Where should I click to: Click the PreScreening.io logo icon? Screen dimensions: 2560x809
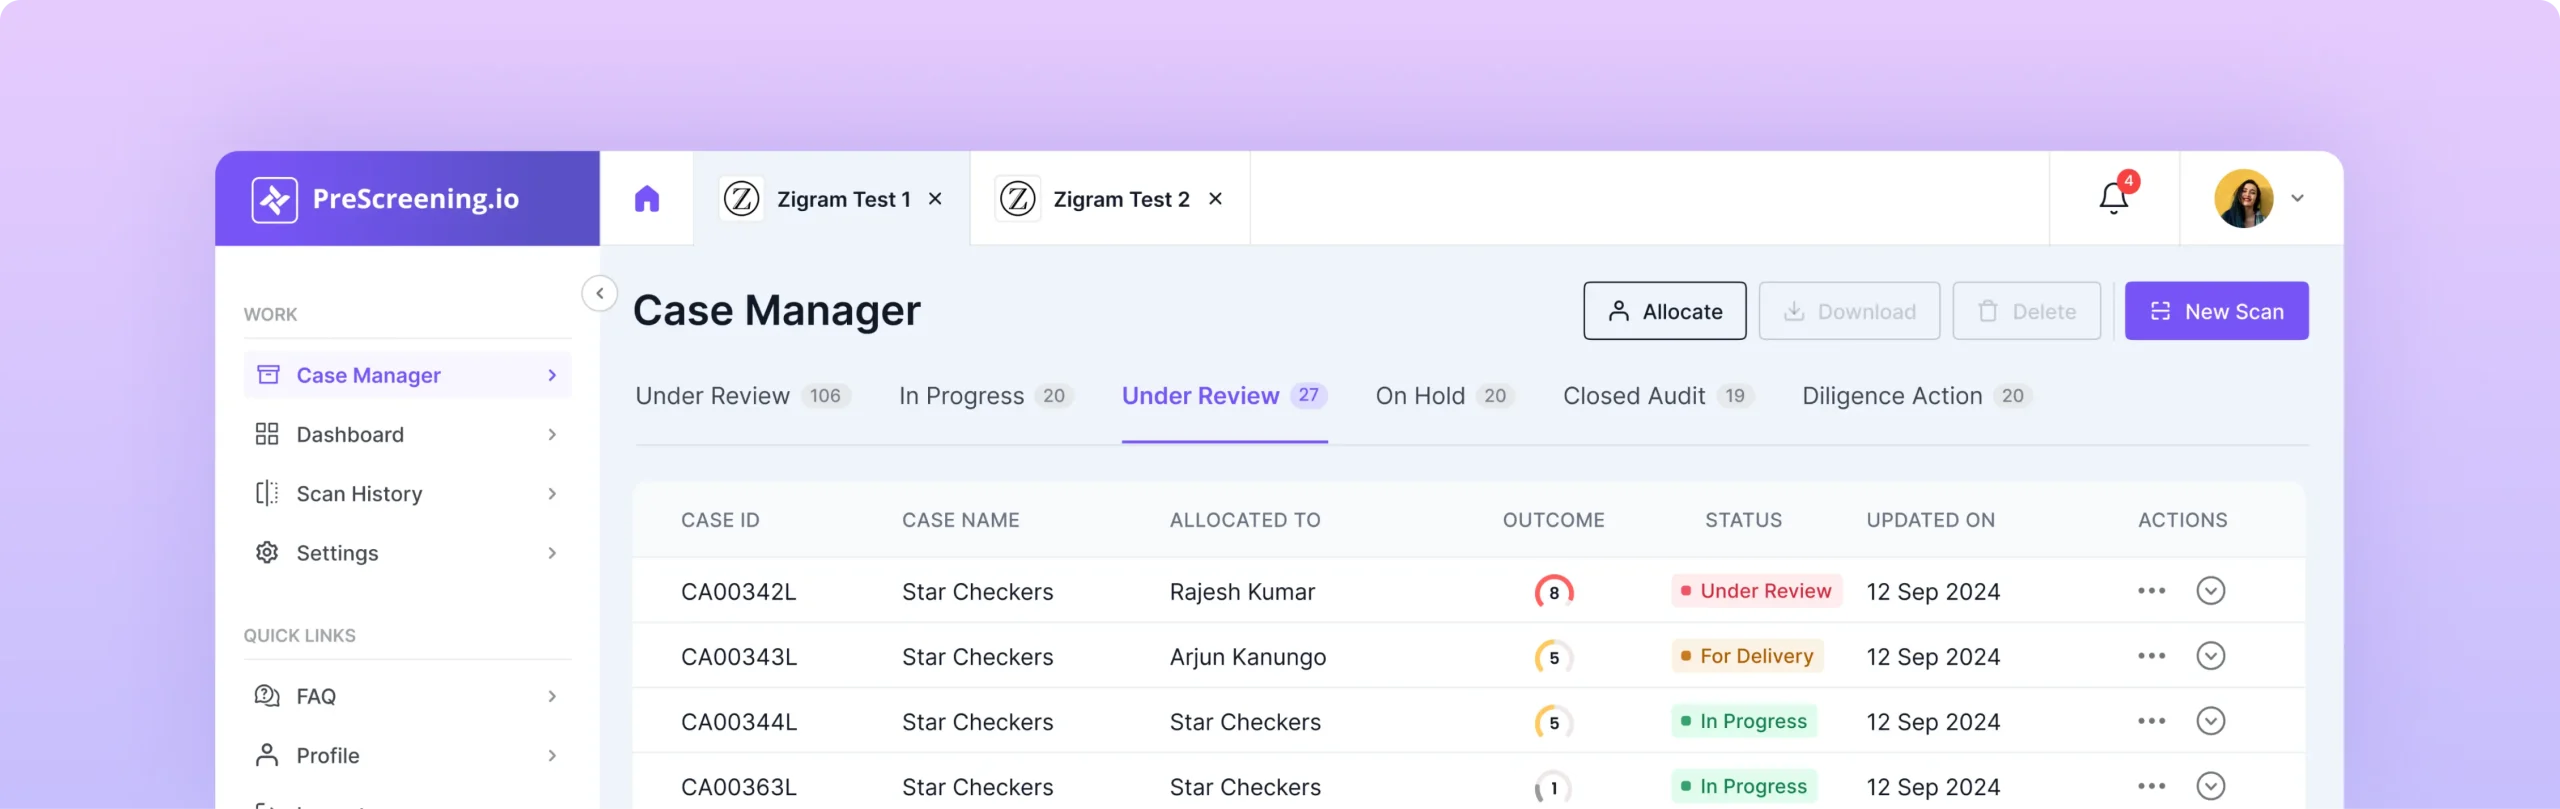tap(274, 199)
